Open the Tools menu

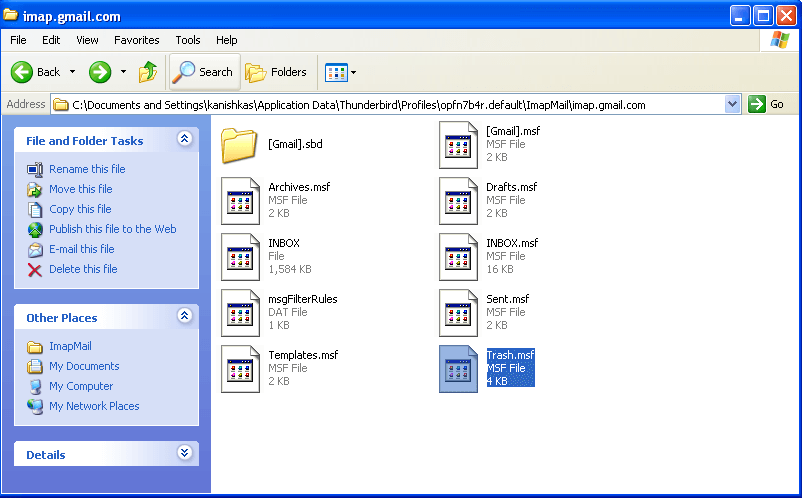coord(188,40)
